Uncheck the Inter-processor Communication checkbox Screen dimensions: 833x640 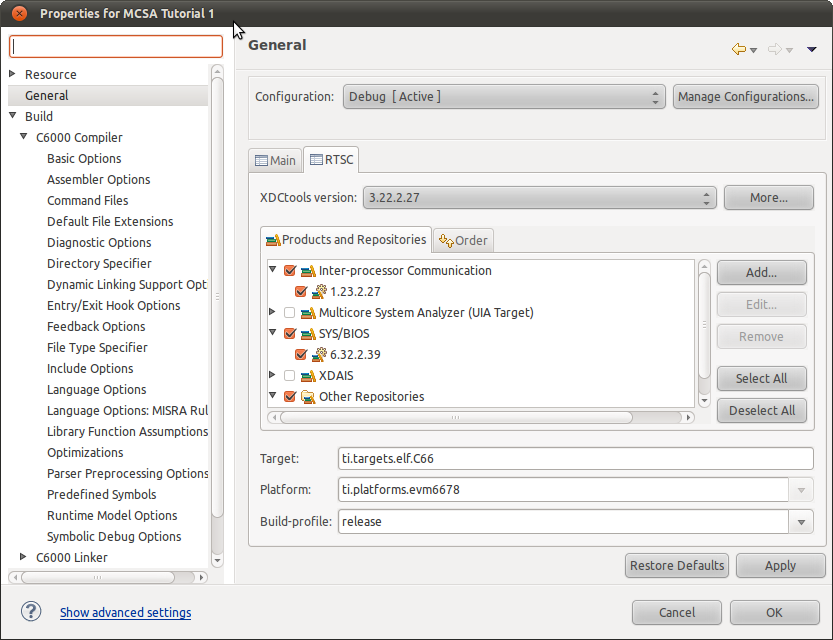[289, 270]
